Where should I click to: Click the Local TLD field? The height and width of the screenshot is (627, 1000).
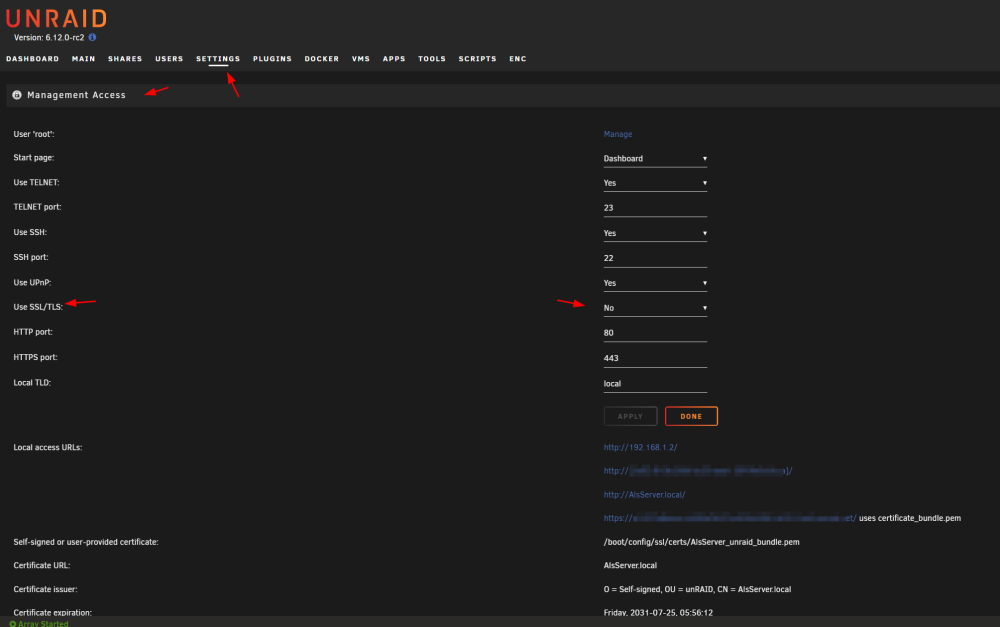pos(655,384)
